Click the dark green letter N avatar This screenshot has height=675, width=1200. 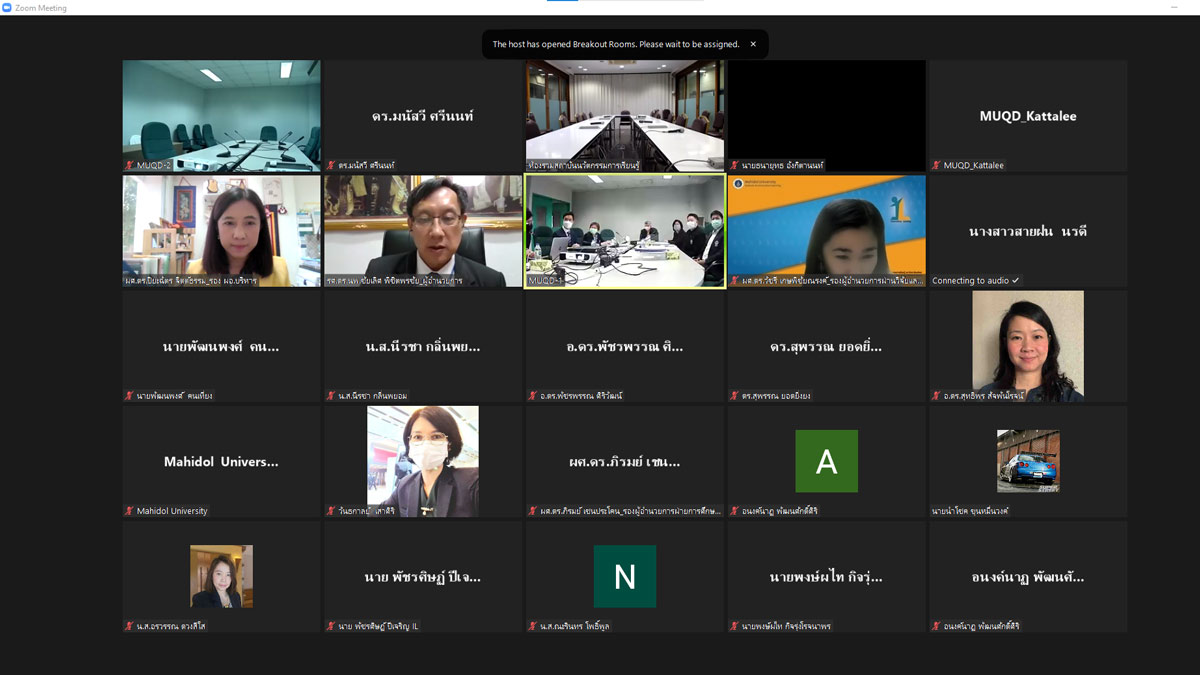[x=625, y=576]
